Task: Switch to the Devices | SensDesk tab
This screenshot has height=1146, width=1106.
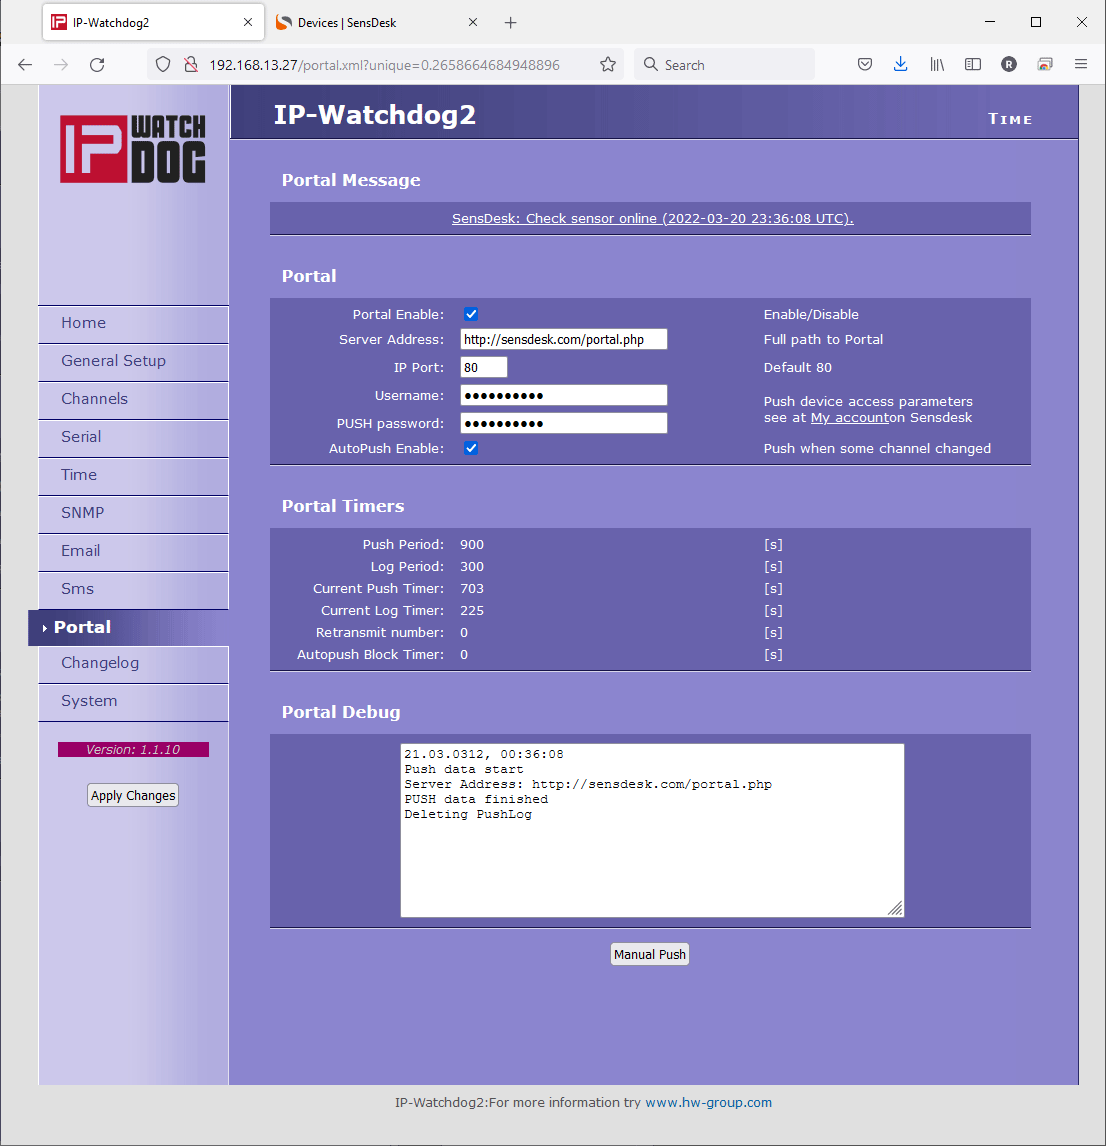Action: (x=377, y=23)
